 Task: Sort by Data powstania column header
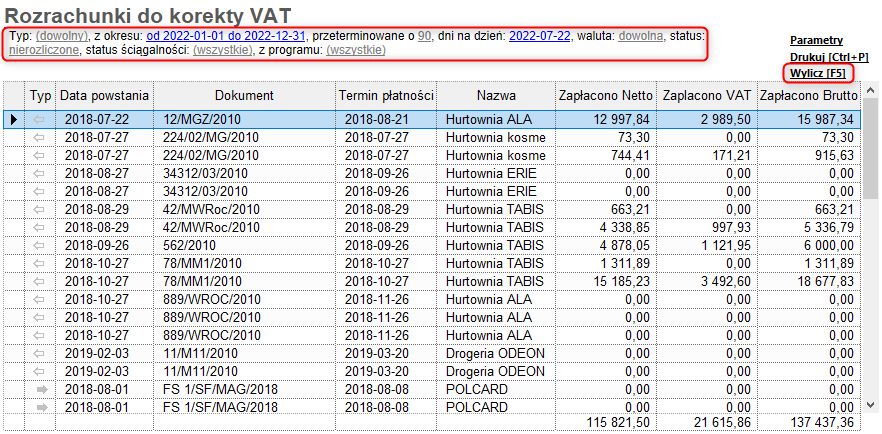click(105, 96)
